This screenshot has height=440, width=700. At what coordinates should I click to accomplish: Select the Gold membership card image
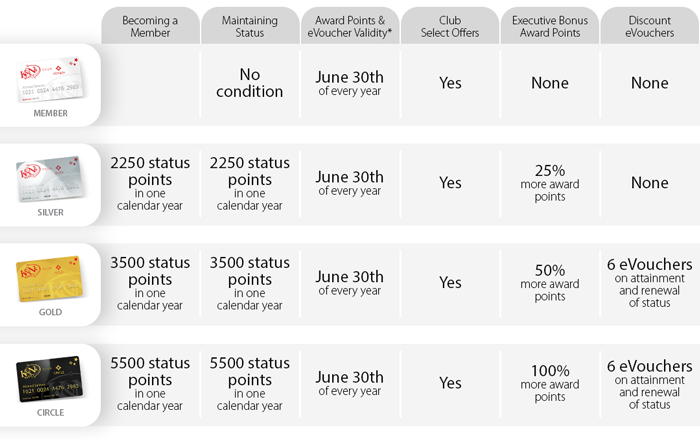tap(48, 279)
